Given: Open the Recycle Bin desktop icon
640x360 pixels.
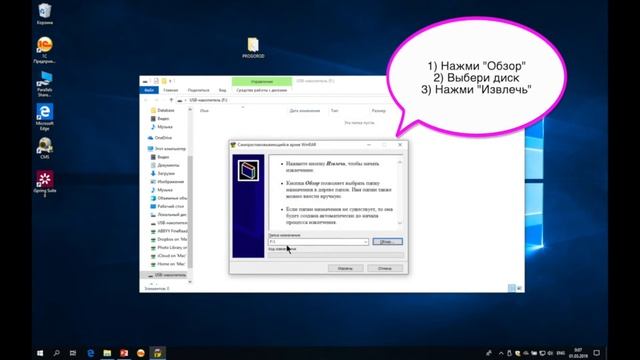Looking at the screenshot, I should pyautogui.click(x=44, y=13).
